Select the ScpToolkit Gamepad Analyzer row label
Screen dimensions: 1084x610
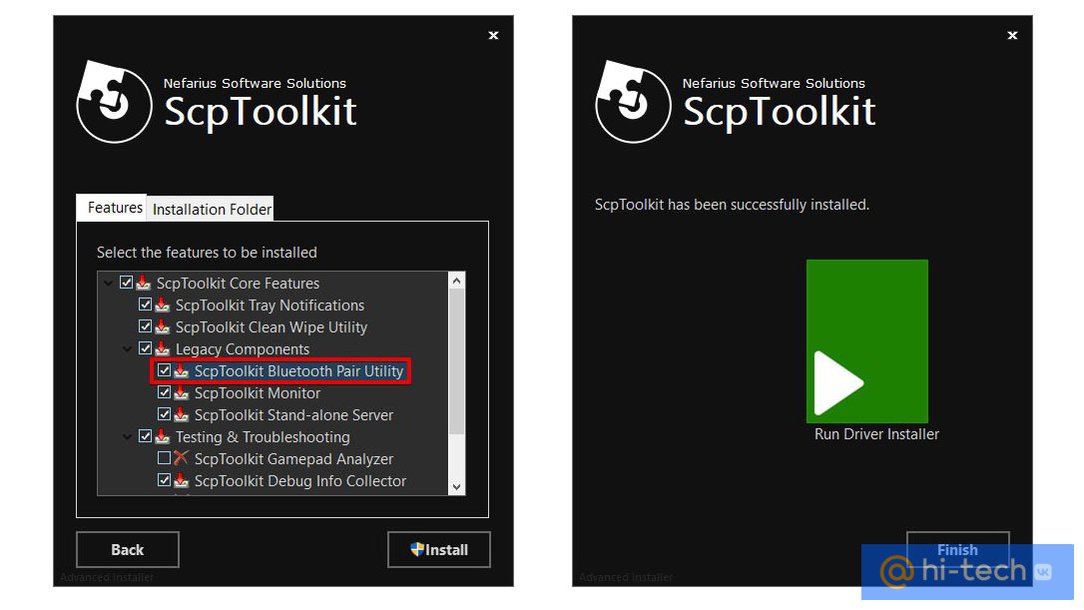[294, 459]
